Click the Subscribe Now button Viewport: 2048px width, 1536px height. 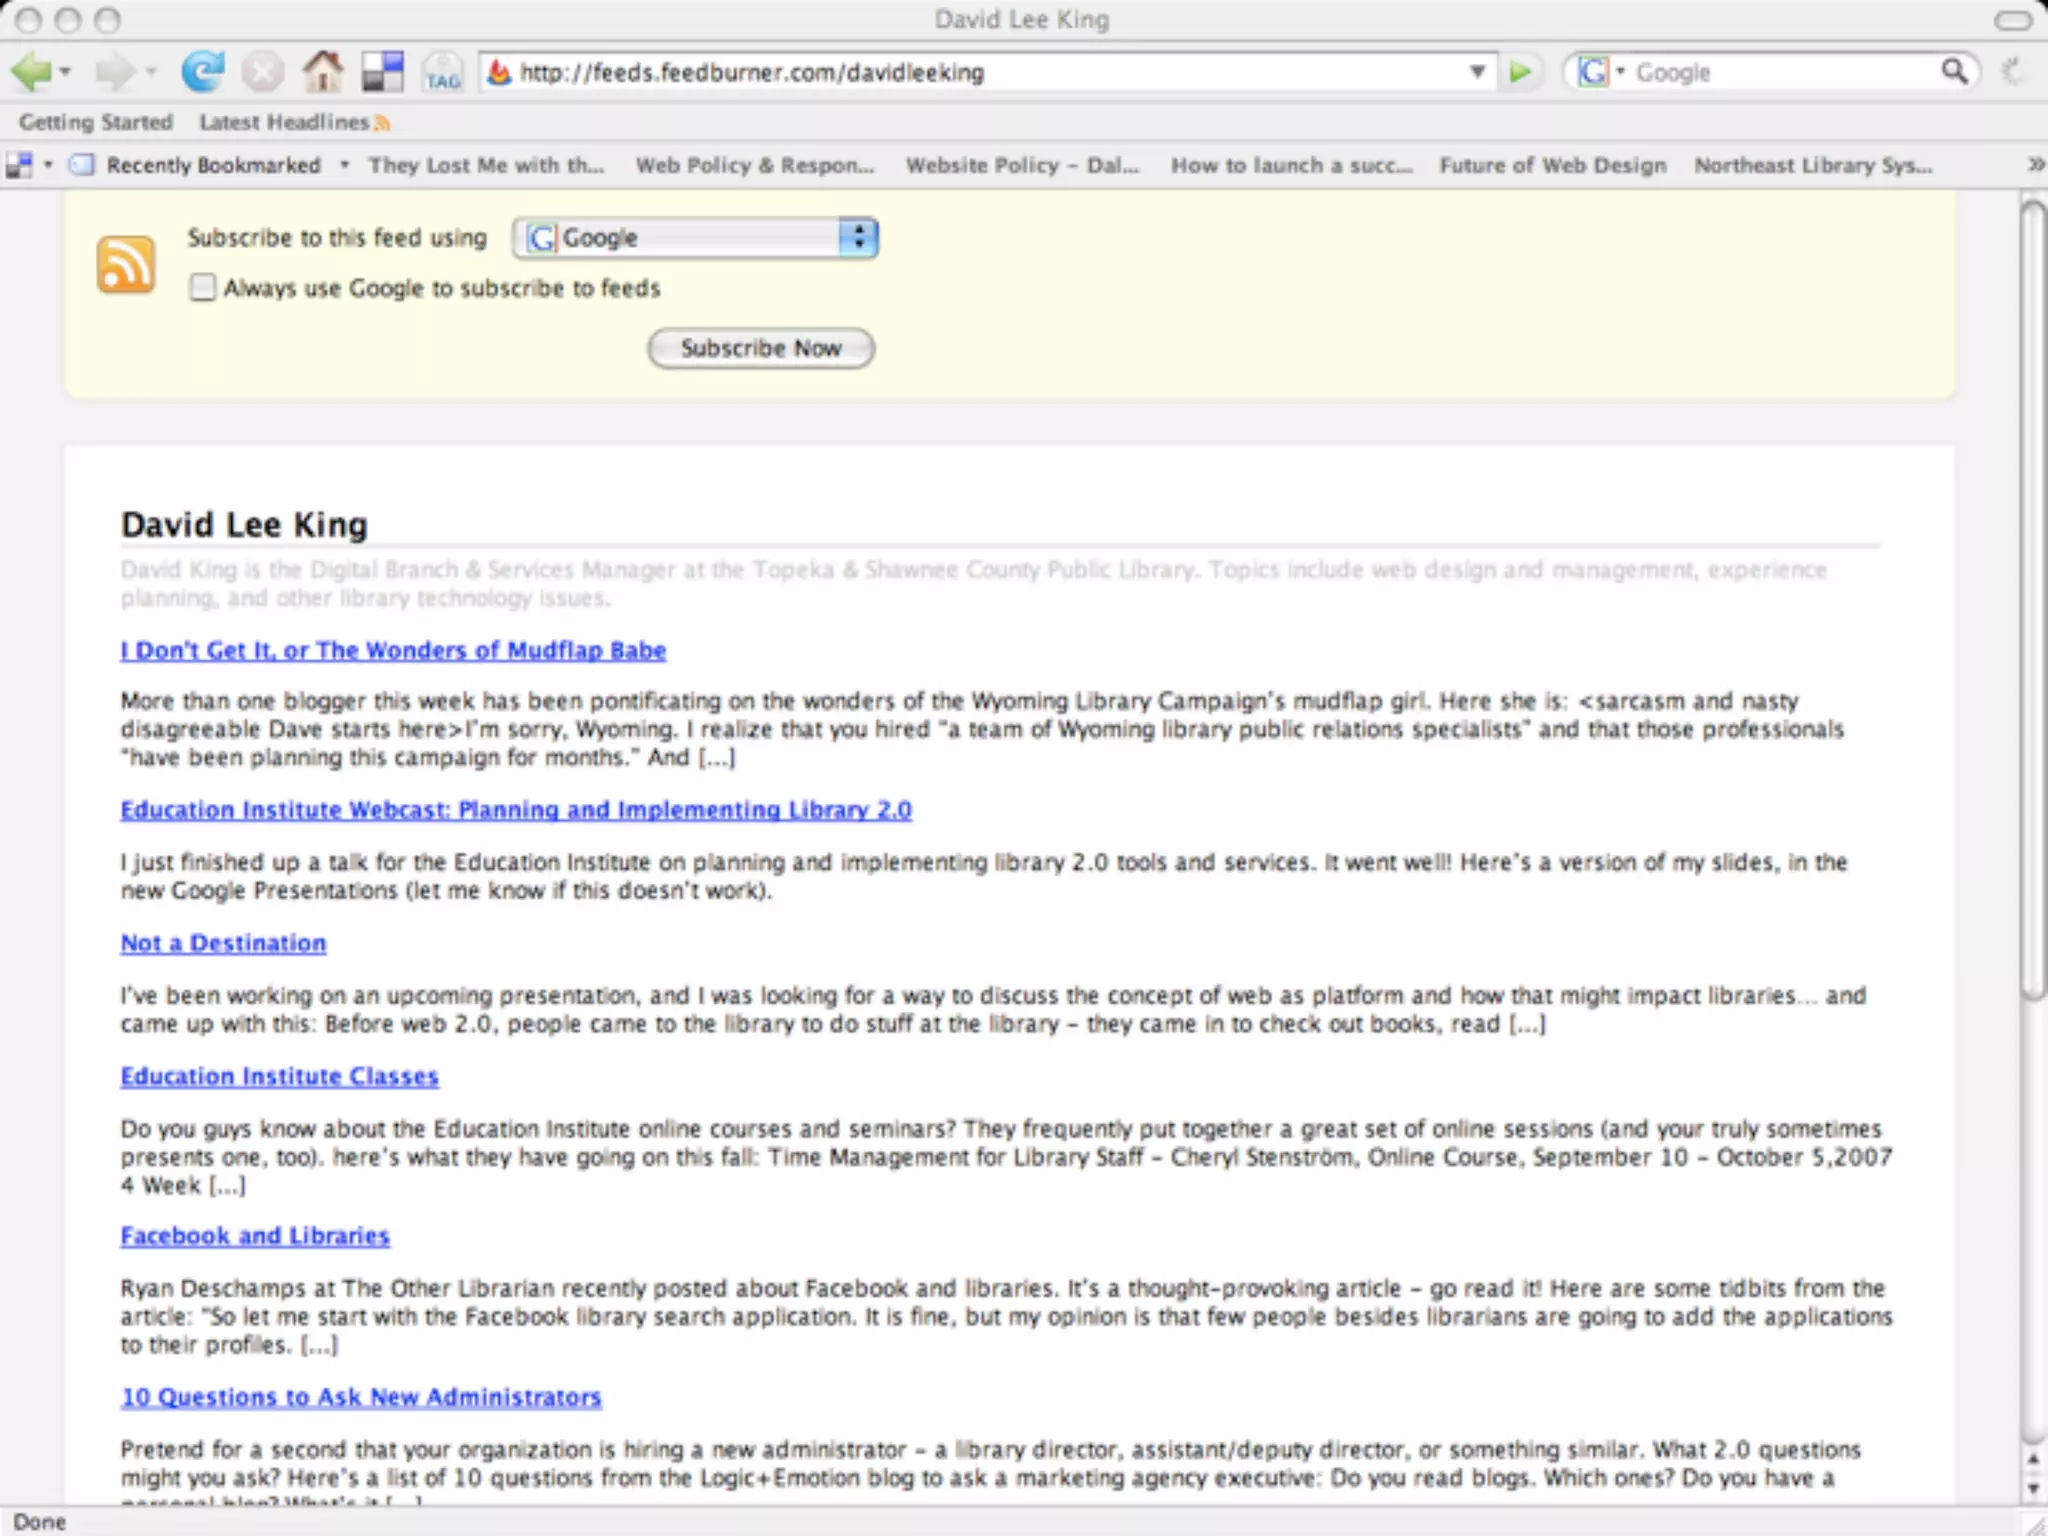[x=761, y=348]
